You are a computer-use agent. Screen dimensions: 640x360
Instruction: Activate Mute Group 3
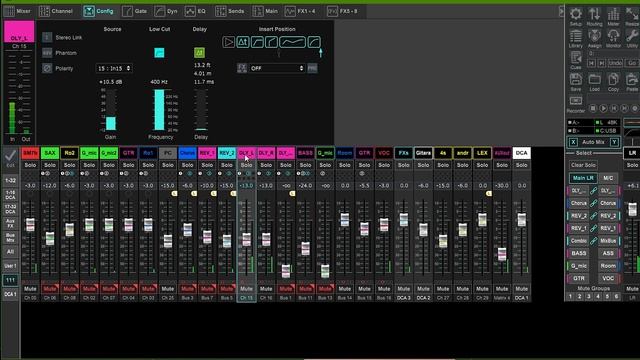click(x=589, y=297)
